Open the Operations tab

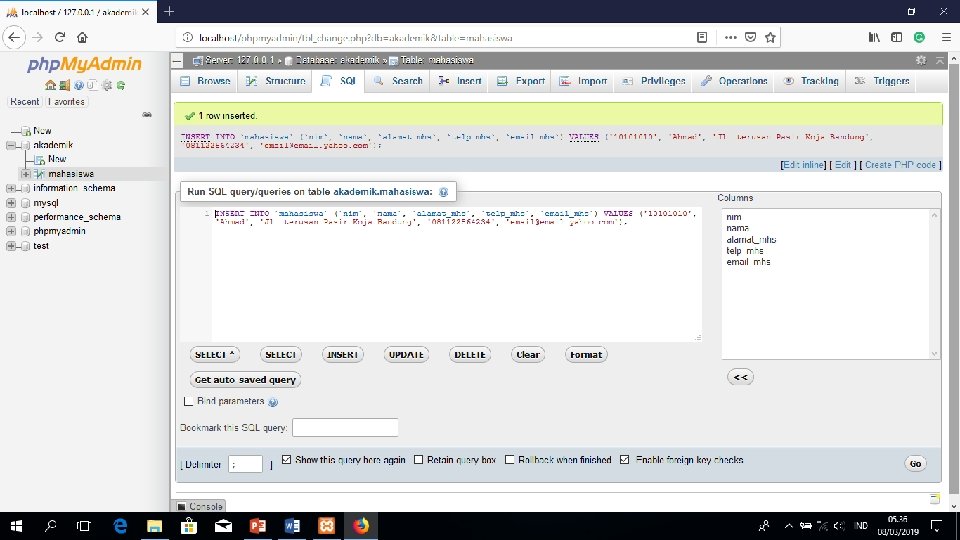[x=734, y=81]
